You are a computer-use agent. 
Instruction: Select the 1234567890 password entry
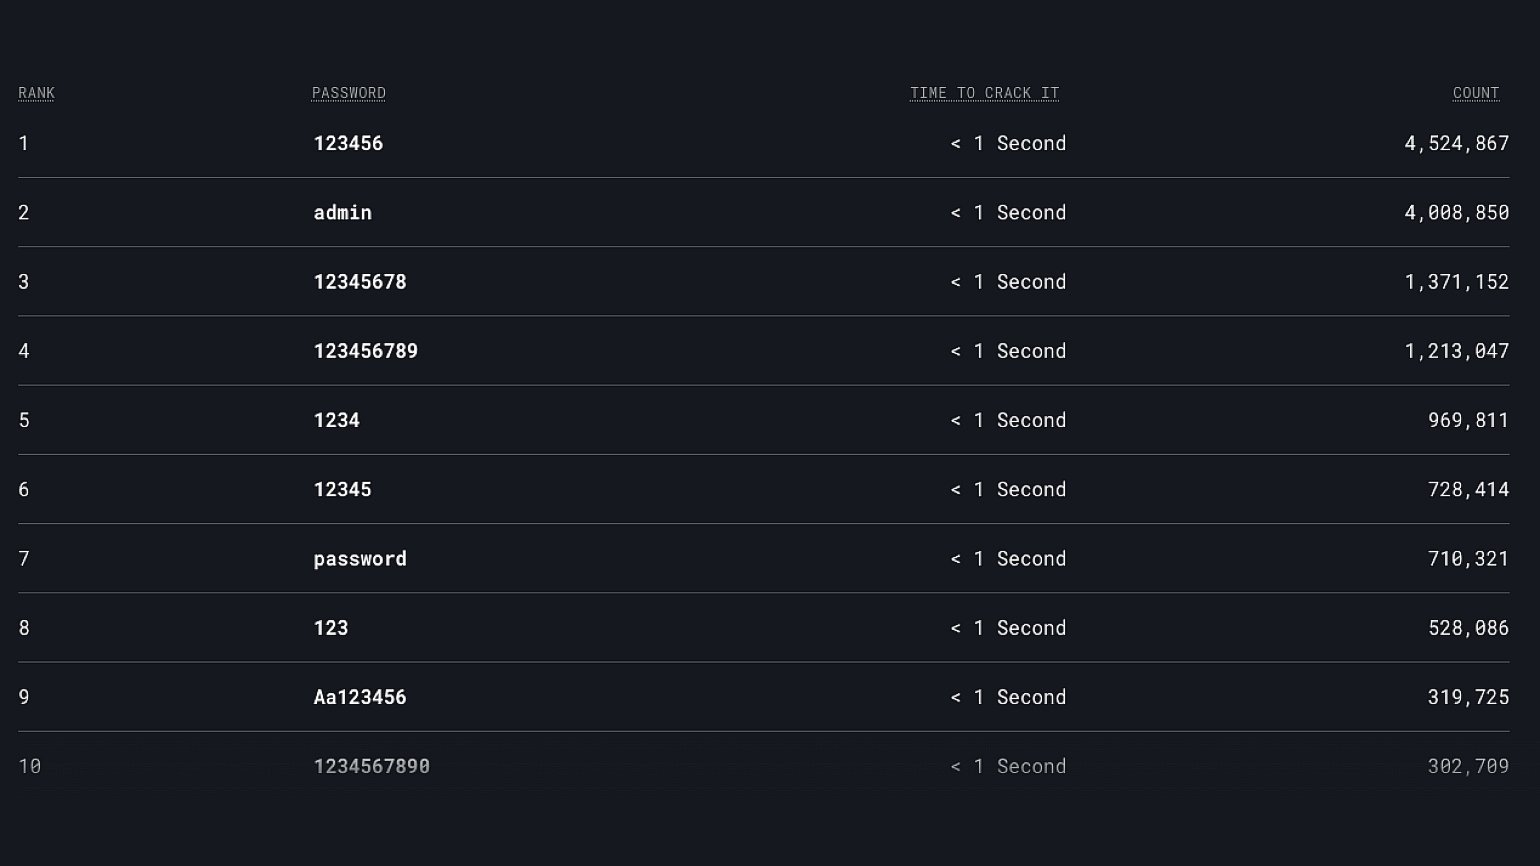[x=372, y=766]
